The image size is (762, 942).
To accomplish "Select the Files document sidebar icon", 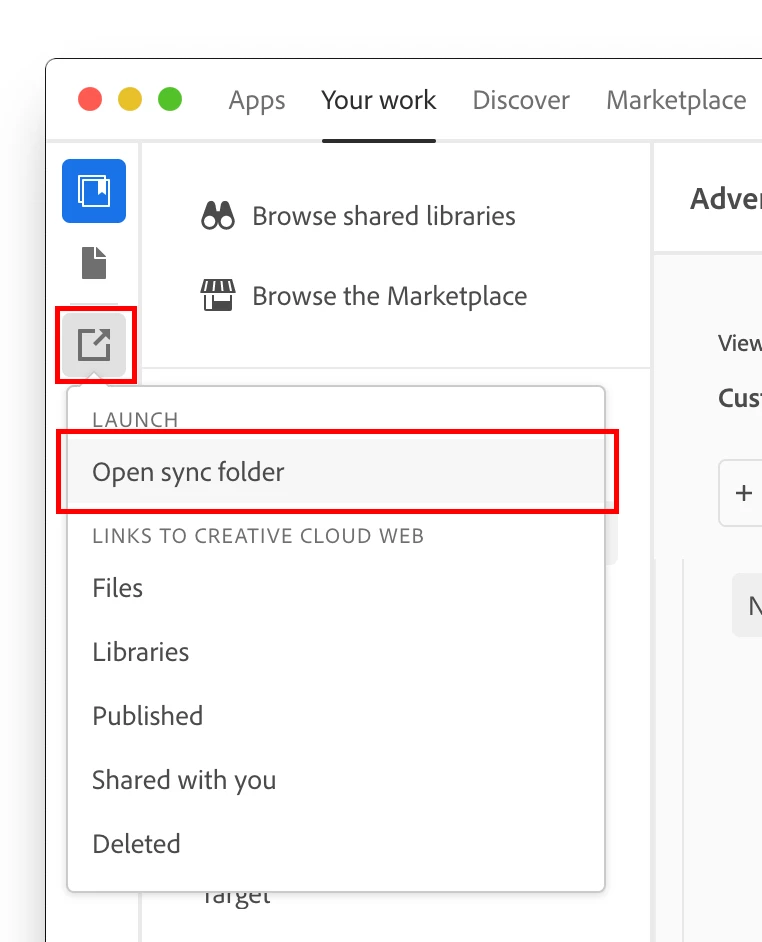I will [x=94, y=263].
